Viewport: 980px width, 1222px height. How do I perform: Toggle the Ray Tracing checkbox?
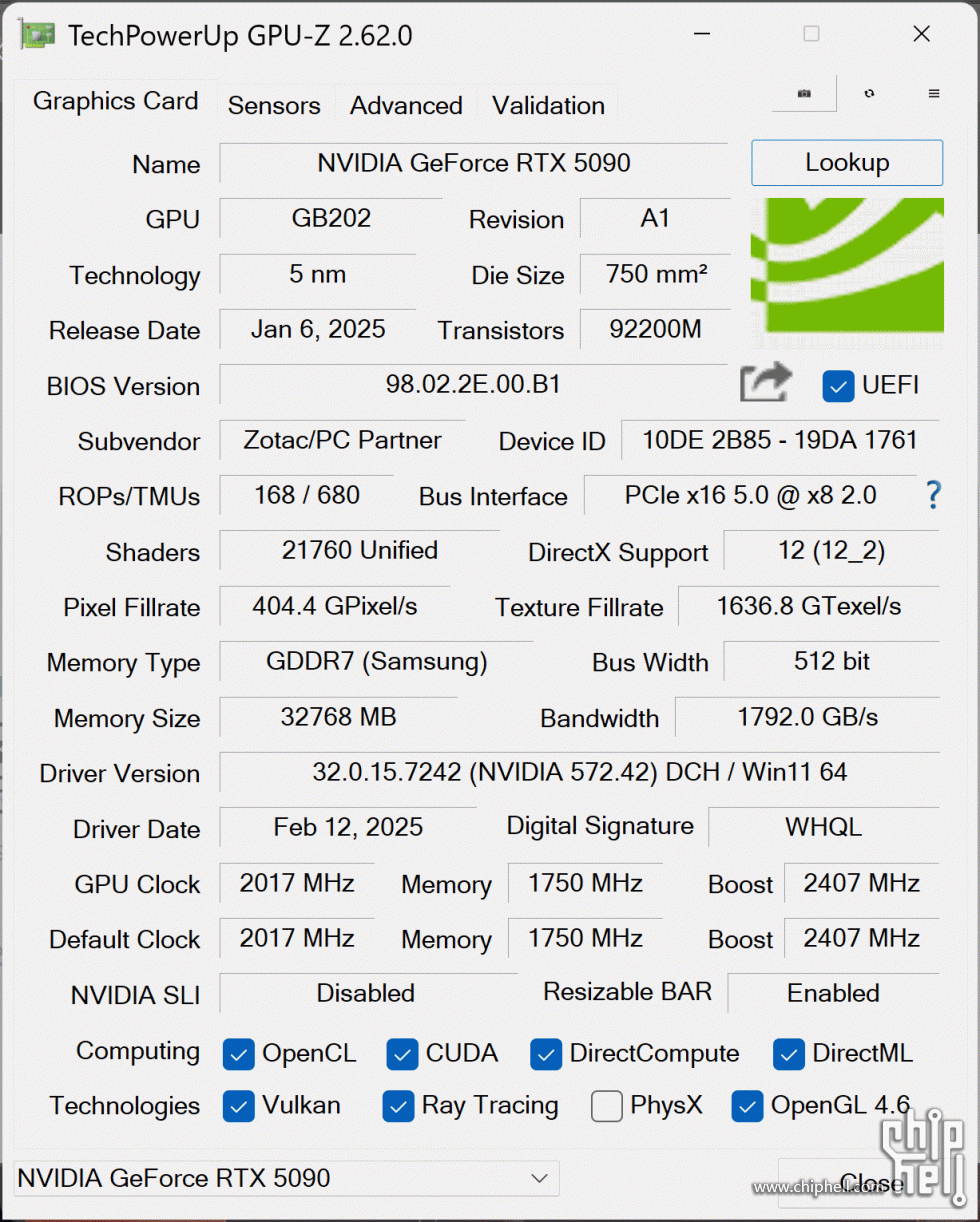398,1106
